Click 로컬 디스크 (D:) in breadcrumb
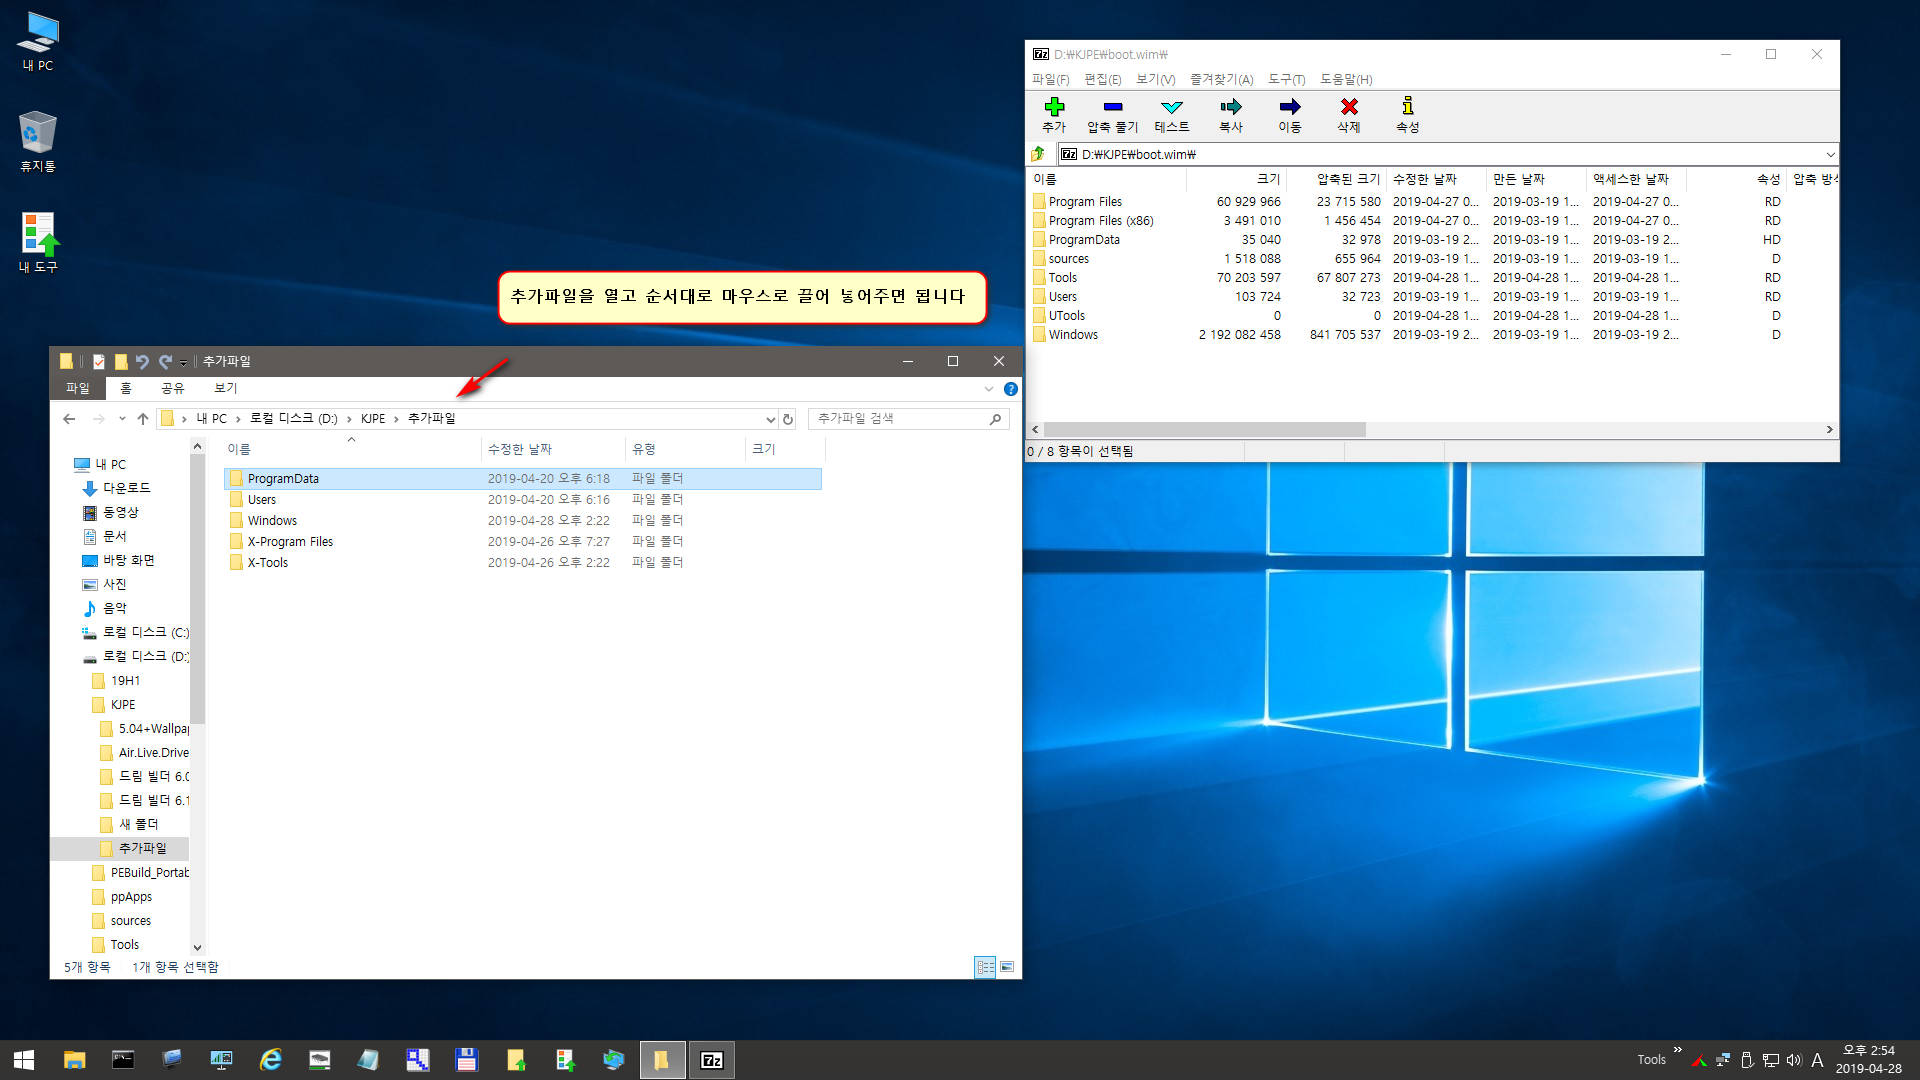Image resolution: width=1920 pixels, height=1080 pixels. click(x=293, y=419)
